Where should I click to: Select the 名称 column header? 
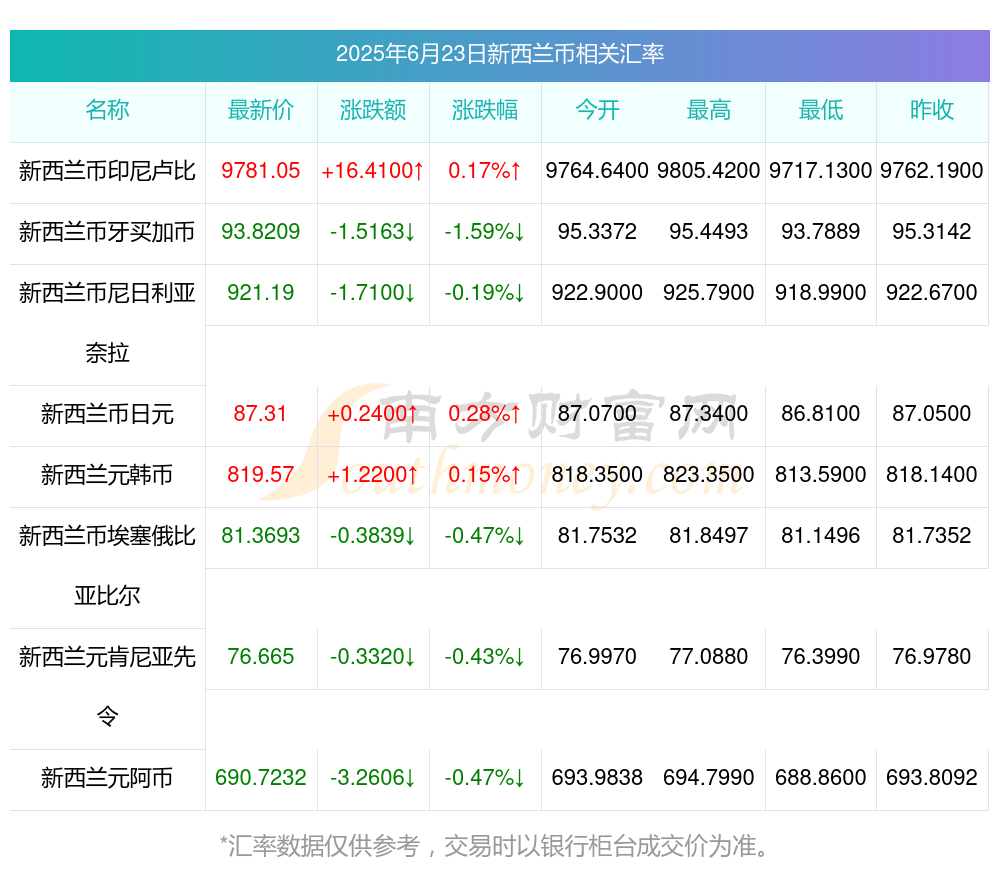(x=107, y=110)
